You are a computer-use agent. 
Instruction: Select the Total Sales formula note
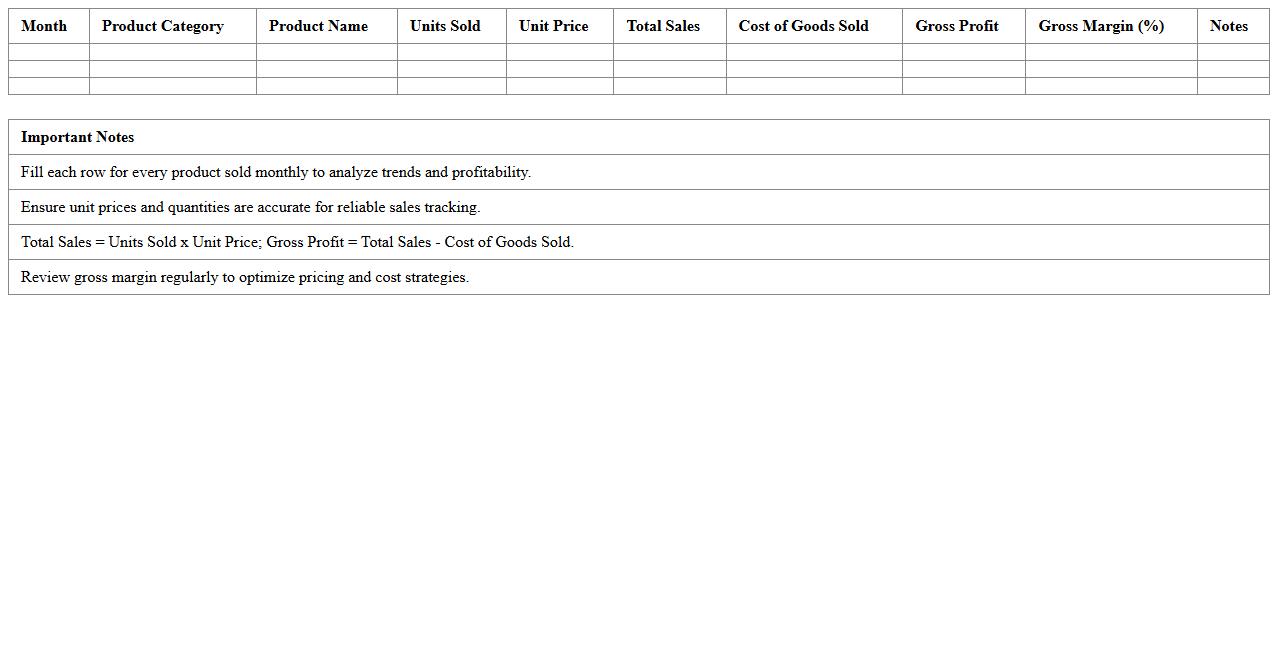(x=297, y=242)
